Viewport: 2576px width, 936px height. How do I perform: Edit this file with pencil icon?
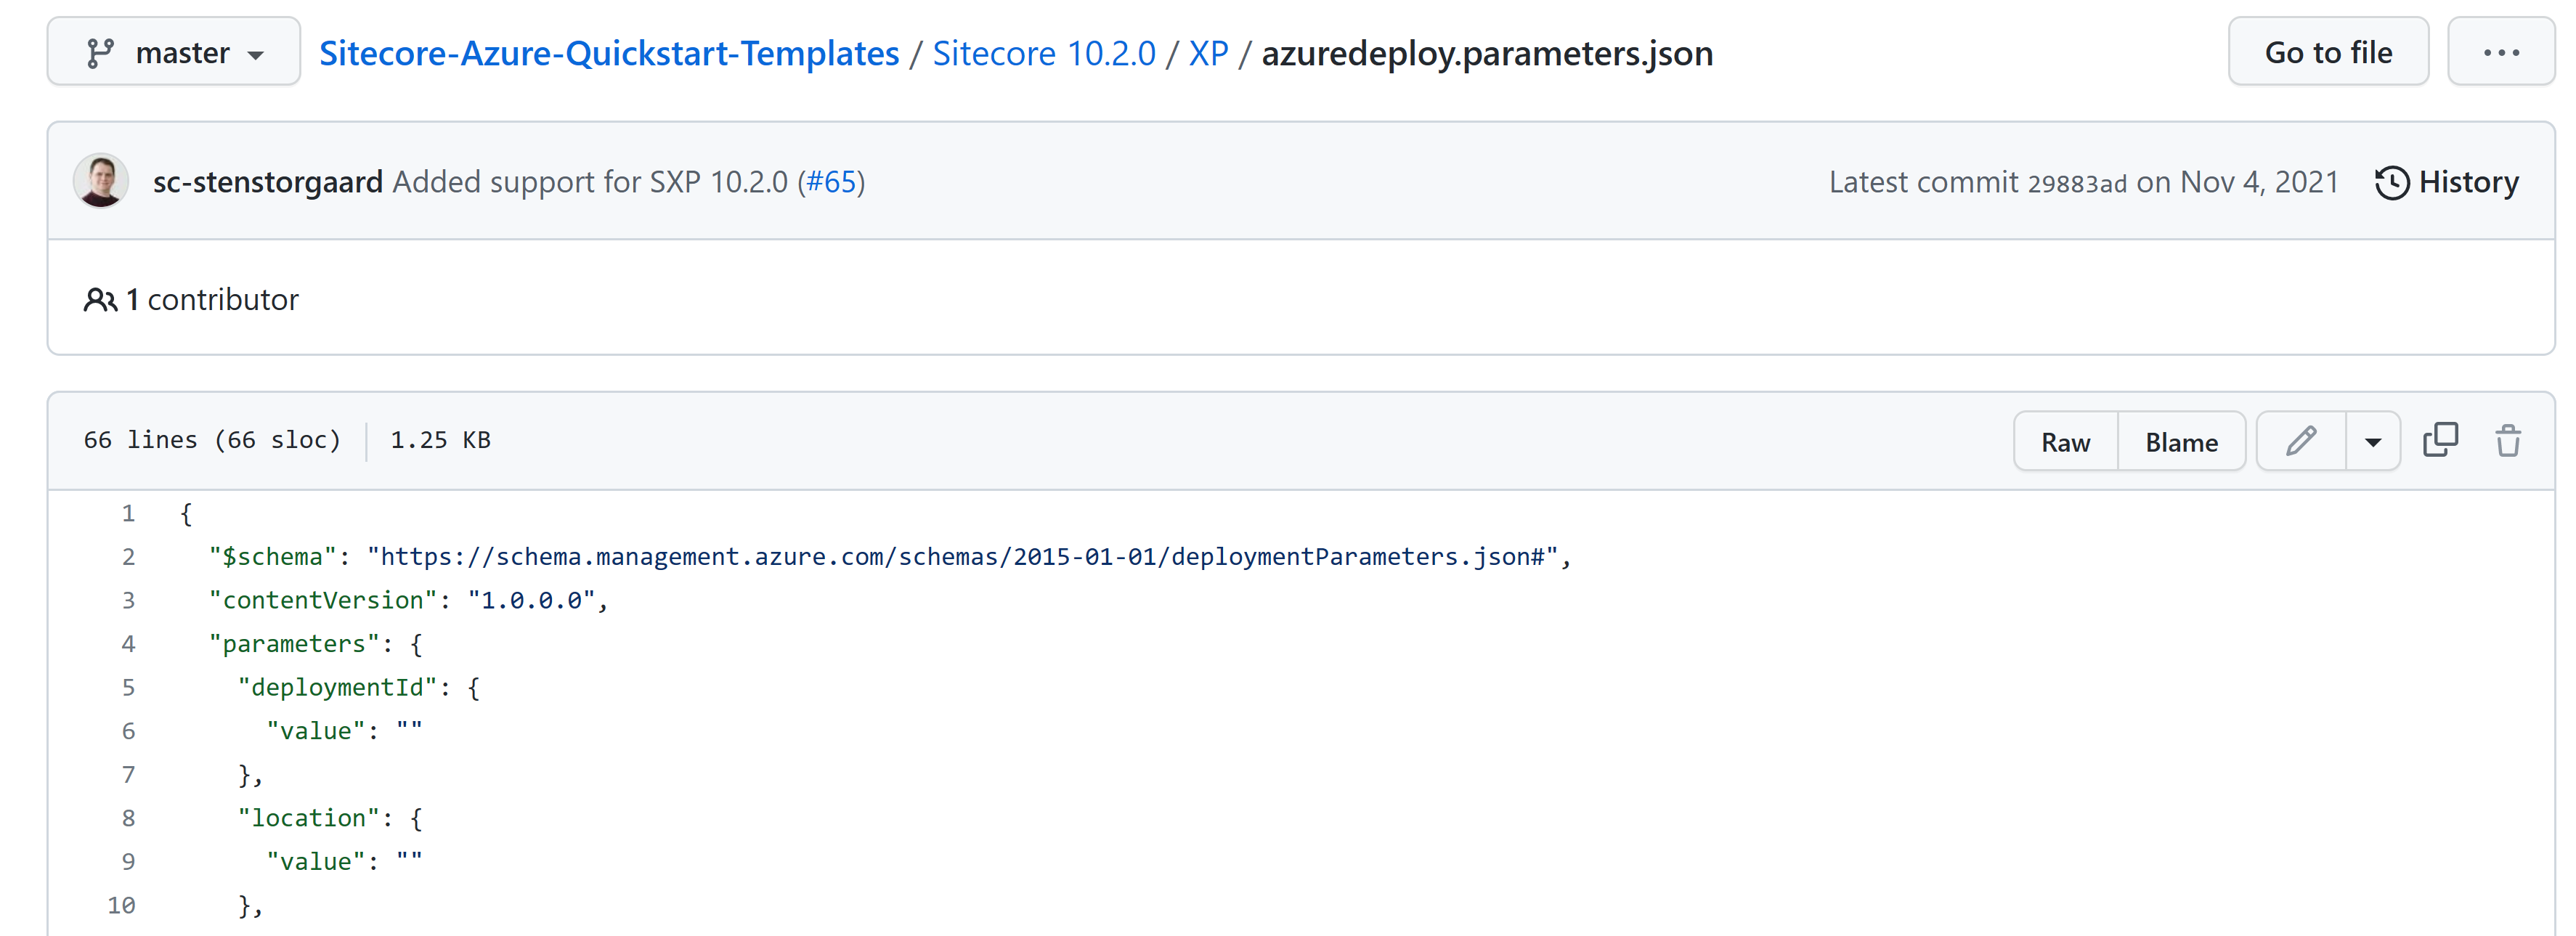pos(2301,441)
